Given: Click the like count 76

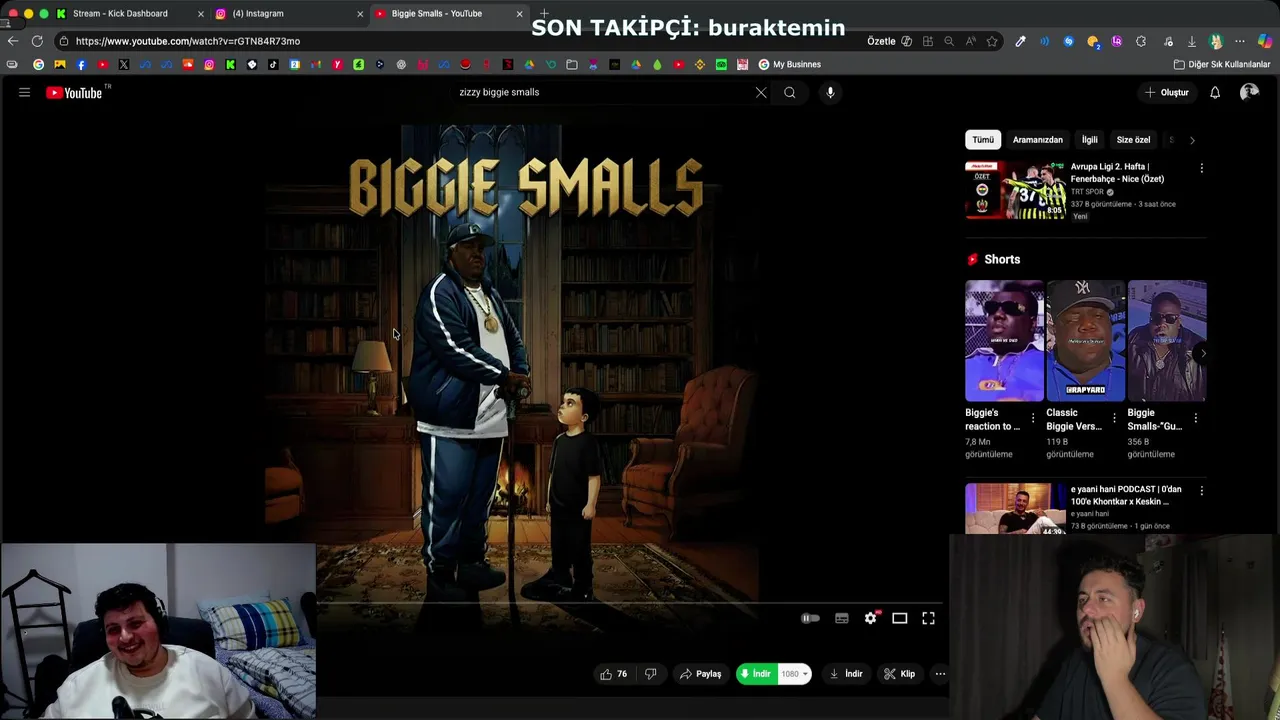Looking at the screenshot, I should pyautogui.click(x=621, y=674).
